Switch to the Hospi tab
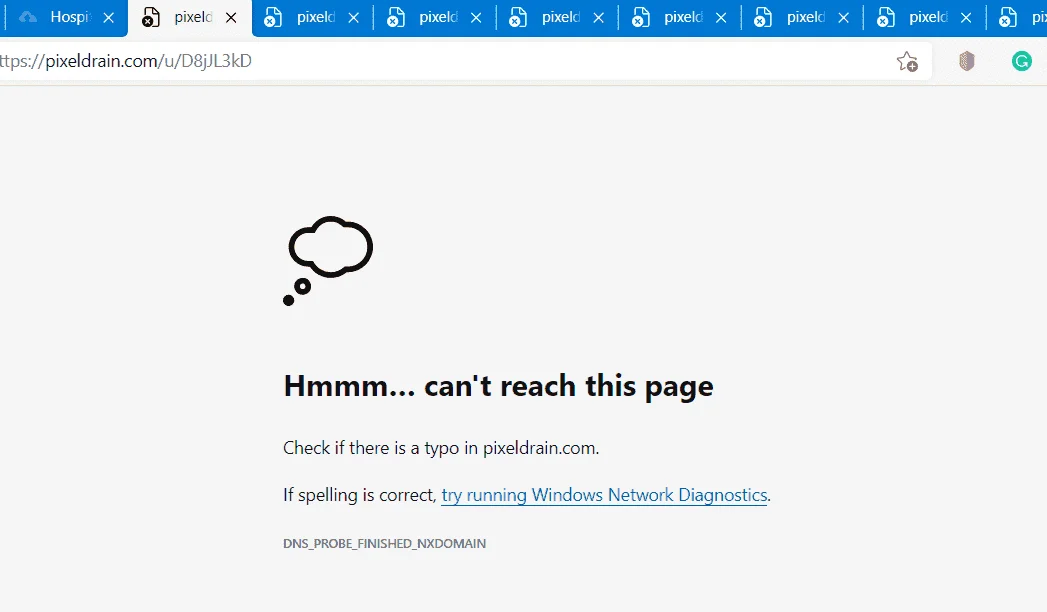Screen dimensions: 1047x612 [x=65, y=17]
